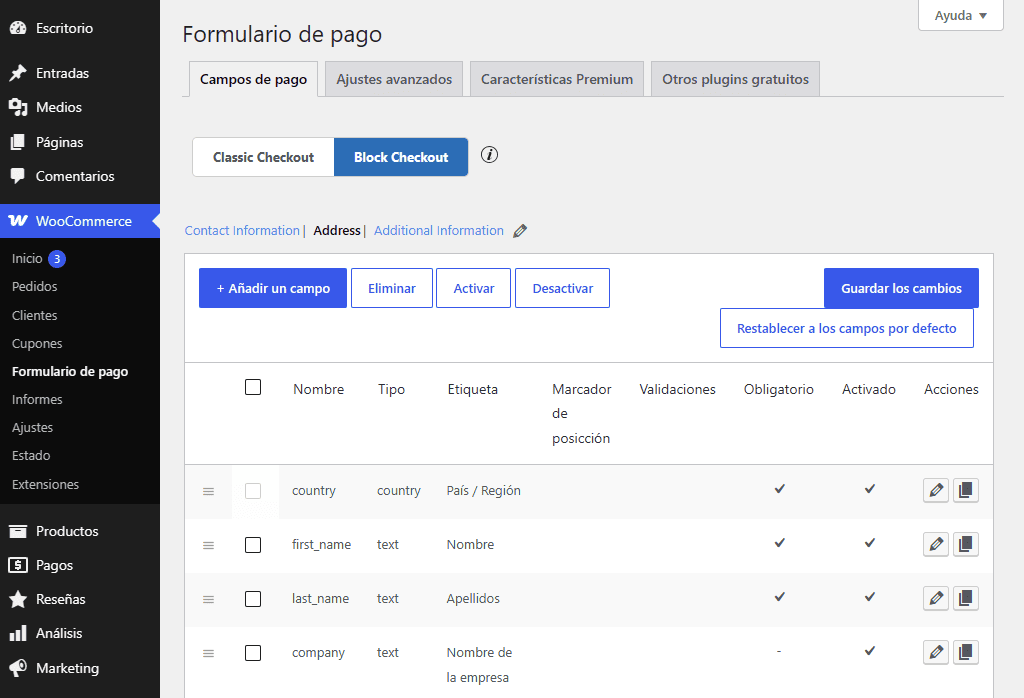Image resolution: width=1024 pixels, height=698 pixels.
Task: Open the Otros plugins gratuitos tab
Action: (735, 79)
